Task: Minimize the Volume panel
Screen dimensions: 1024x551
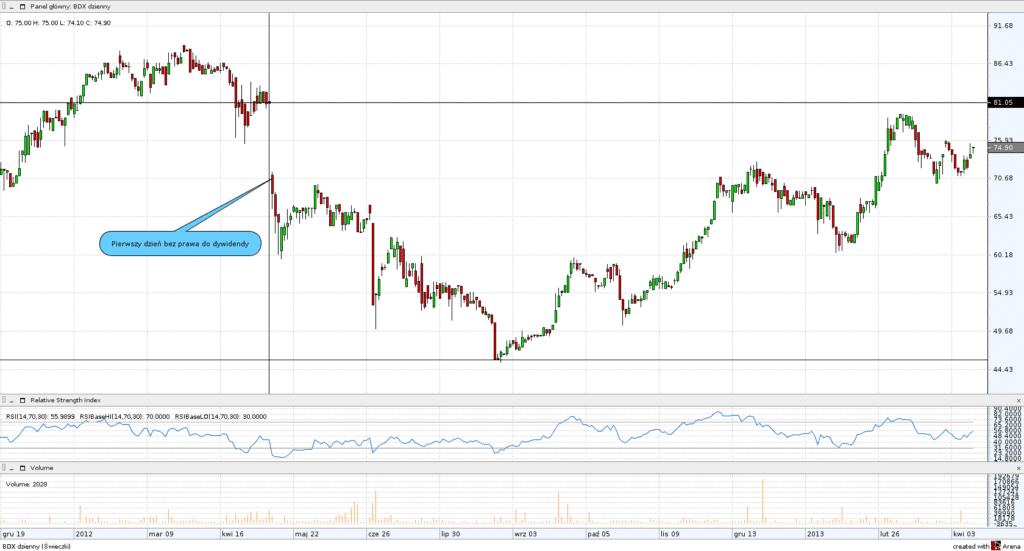Action: click(x=13, y=467)
